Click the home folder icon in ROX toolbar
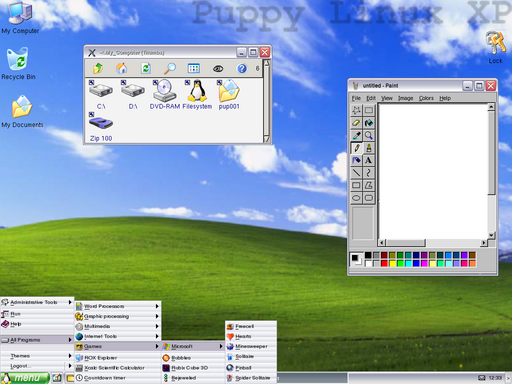The height and width of the screenshot is (384, 512). 121,68
